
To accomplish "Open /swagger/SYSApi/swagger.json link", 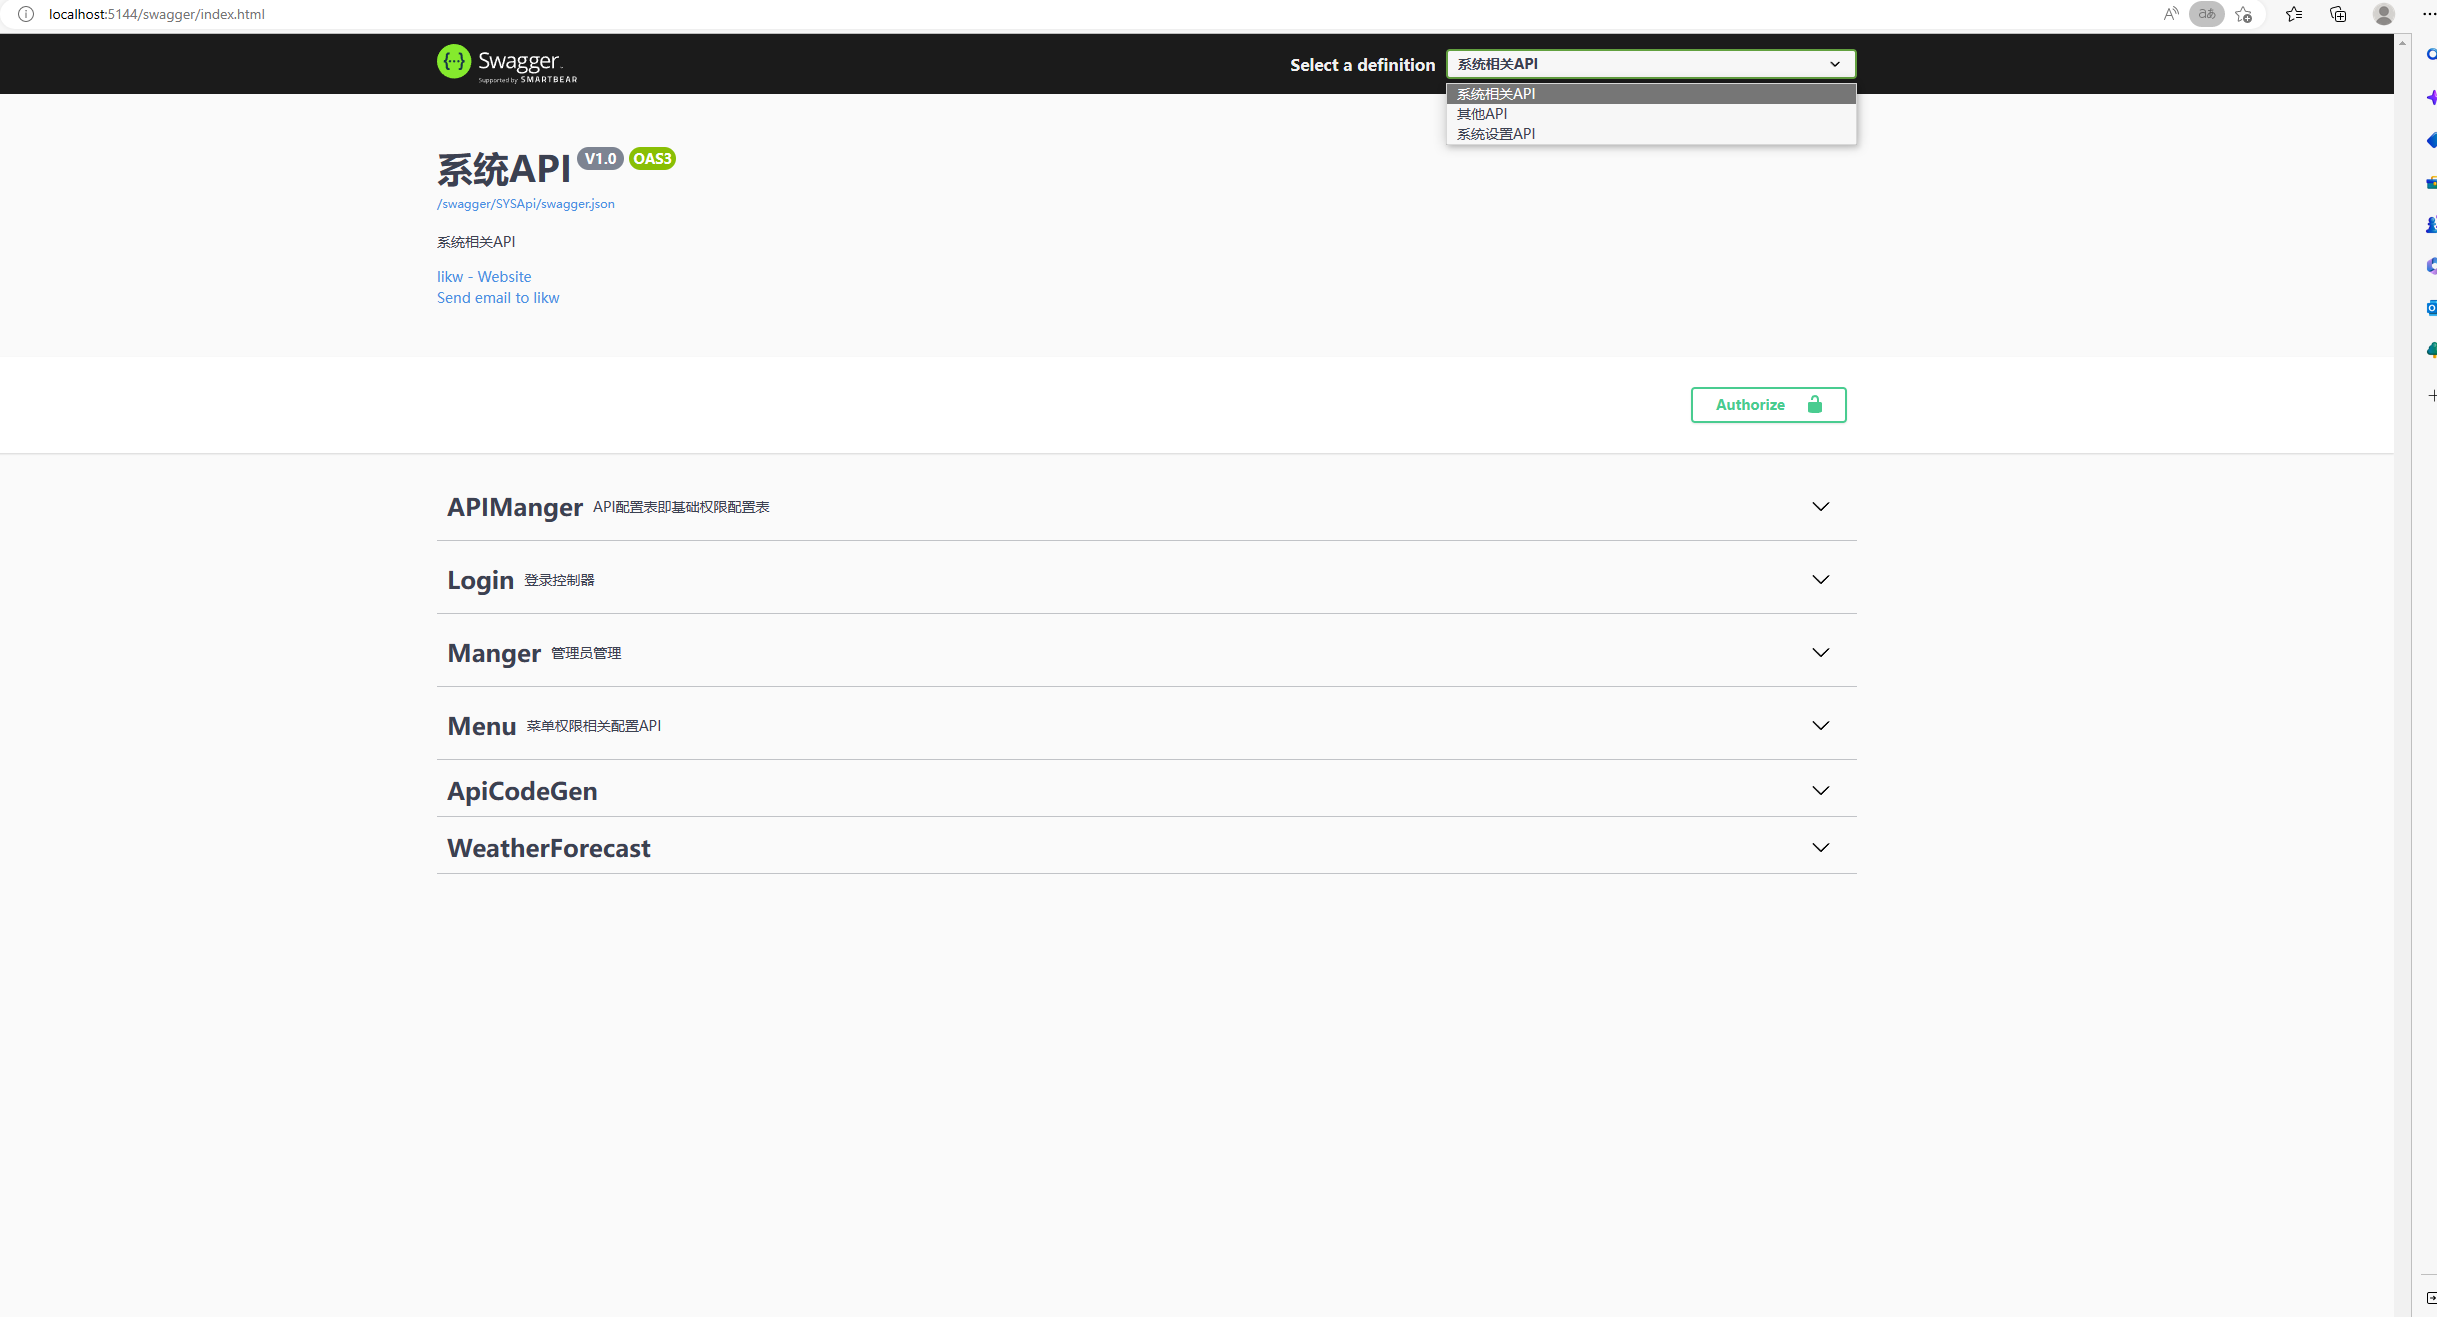I will tap(526, 204).
